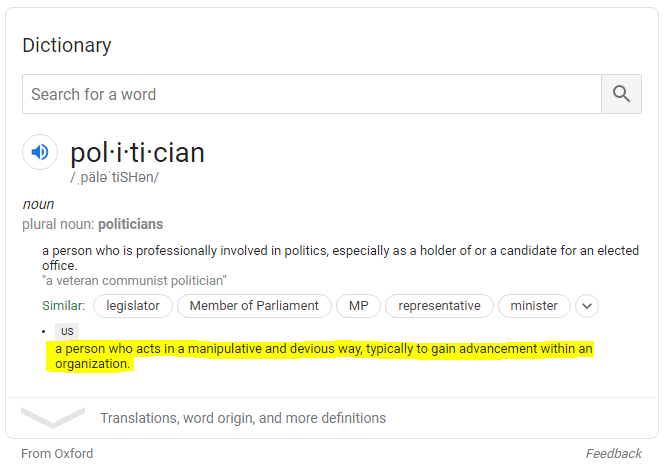Choose the representative synonym chip

[439, 306]
